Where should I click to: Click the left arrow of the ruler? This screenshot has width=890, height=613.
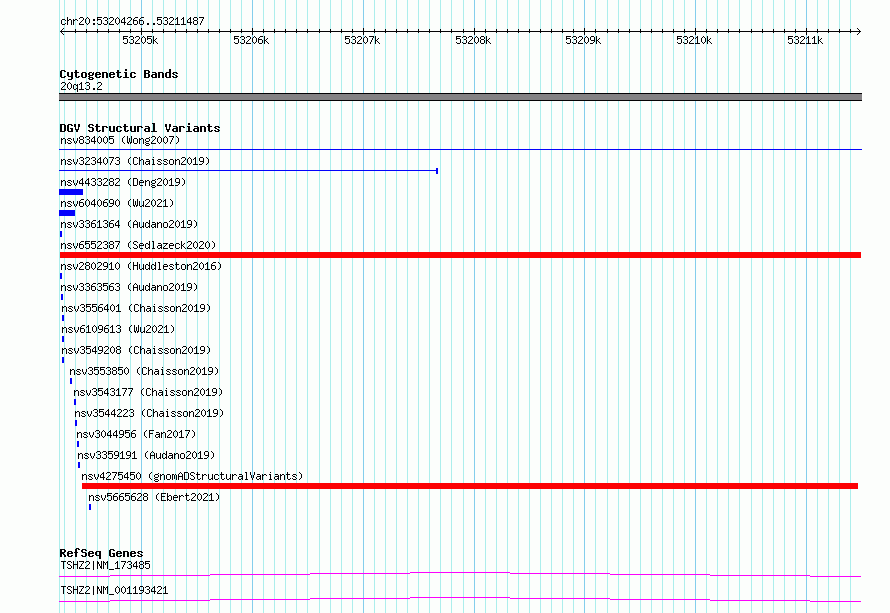[x=62, y=32]
